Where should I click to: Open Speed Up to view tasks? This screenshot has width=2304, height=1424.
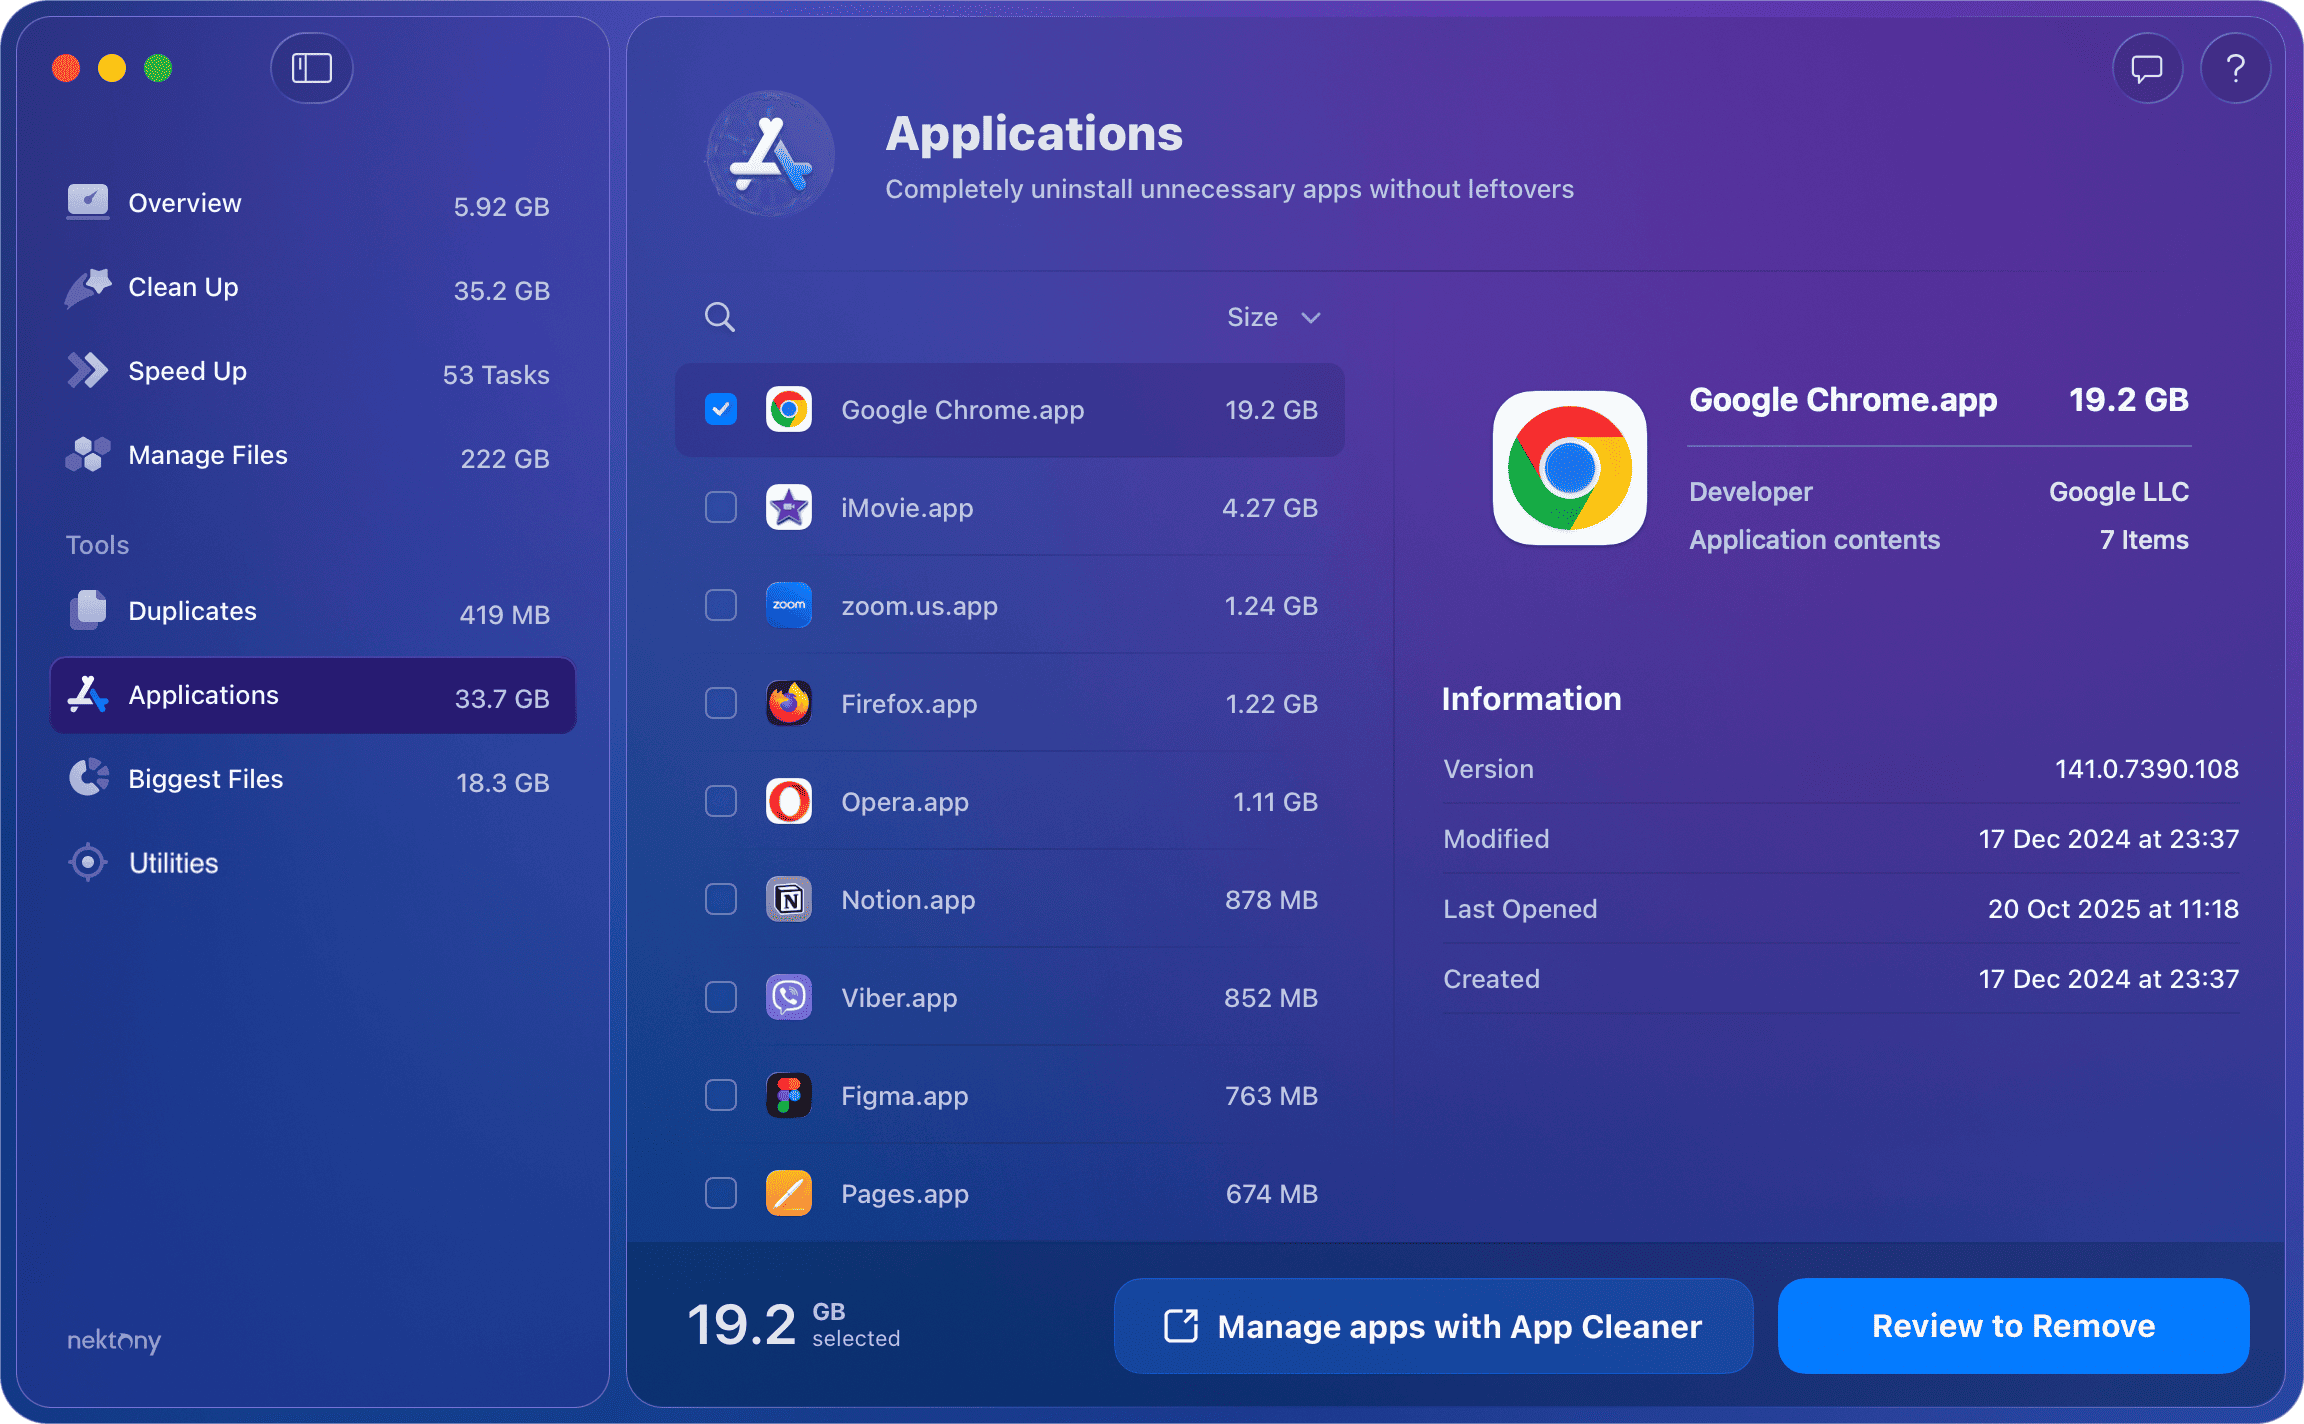(x=187, y=371)
